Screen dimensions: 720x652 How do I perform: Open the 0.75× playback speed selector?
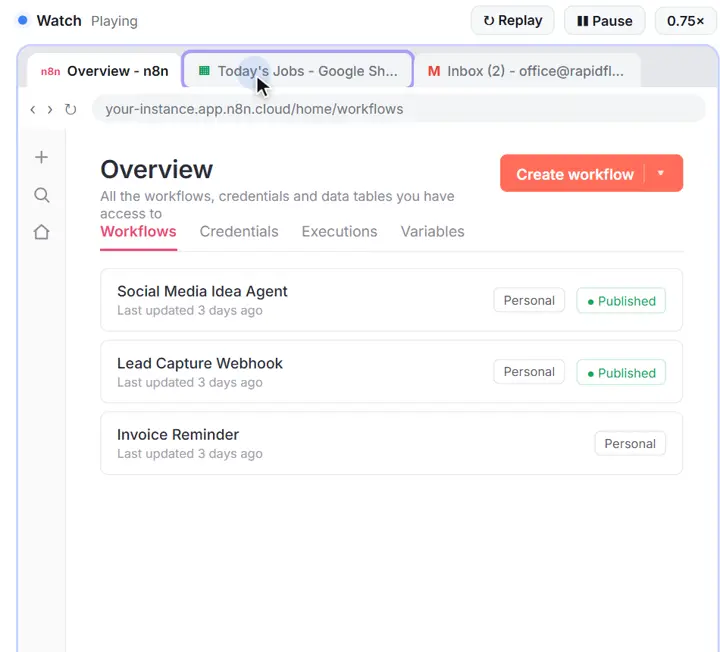(x=685, y=21)
